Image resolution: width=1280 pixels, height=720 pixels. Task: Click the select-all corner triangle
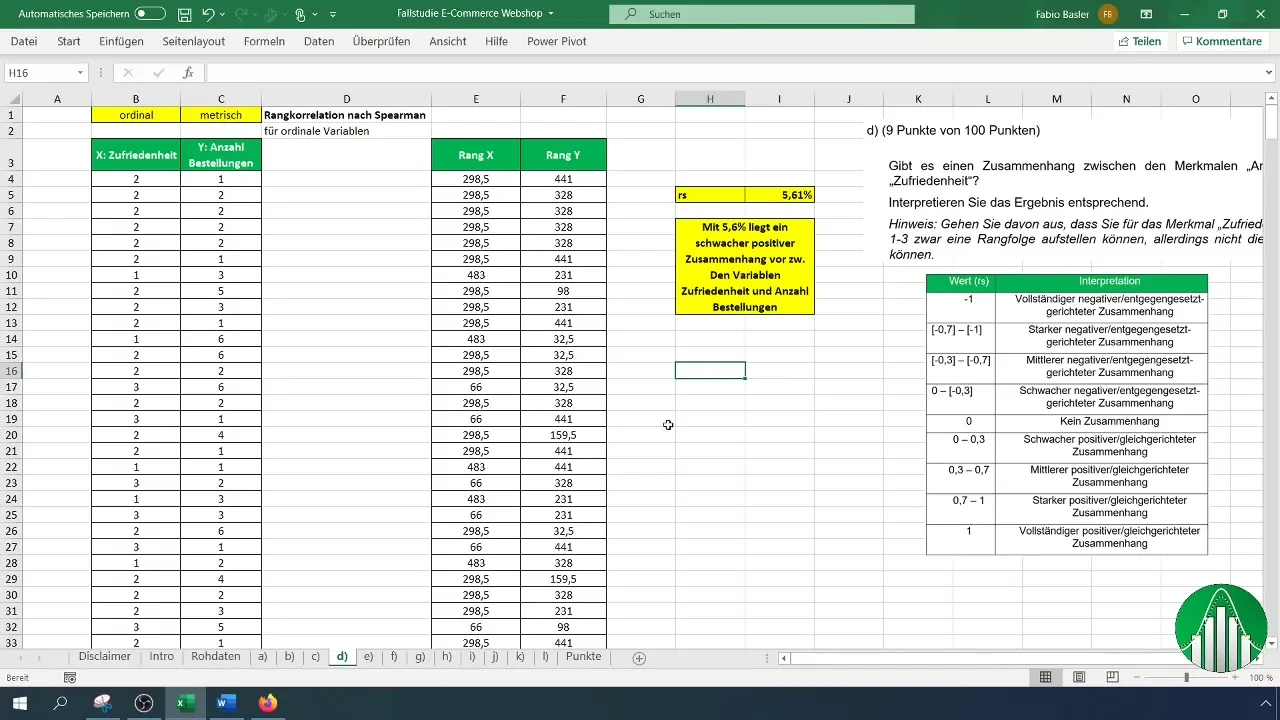[14, 98]
